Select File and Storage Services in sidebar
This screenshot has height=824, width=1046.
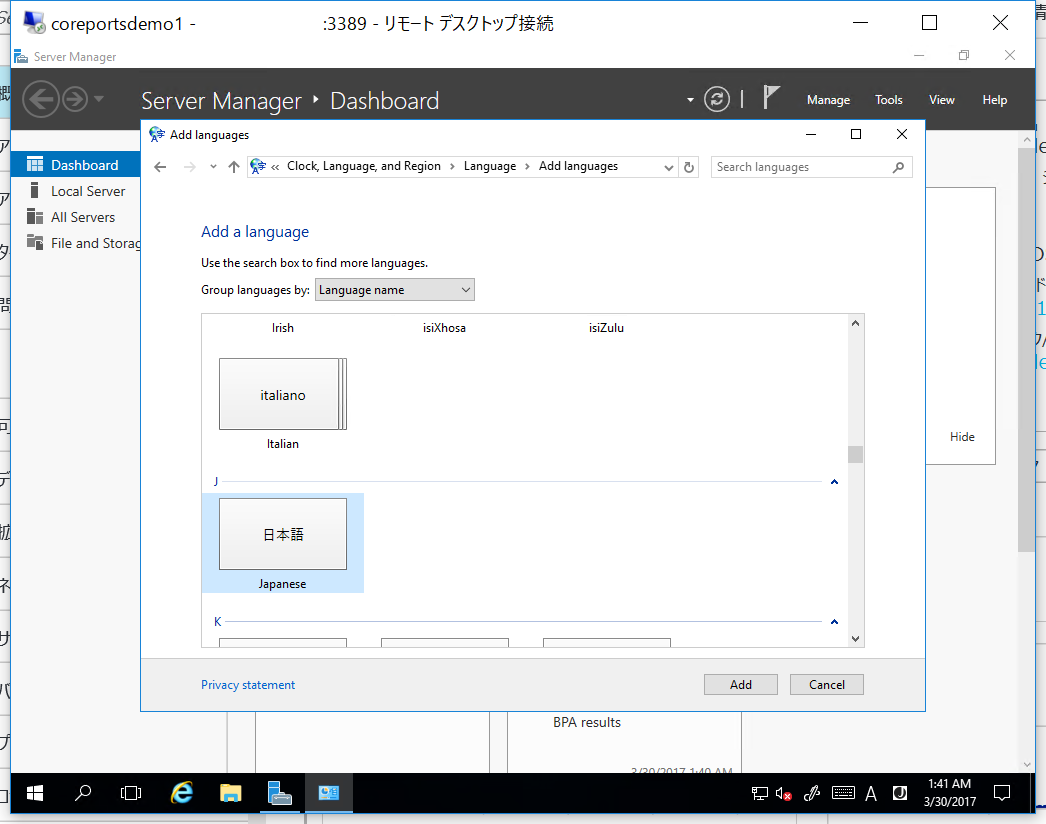[75, 243]
